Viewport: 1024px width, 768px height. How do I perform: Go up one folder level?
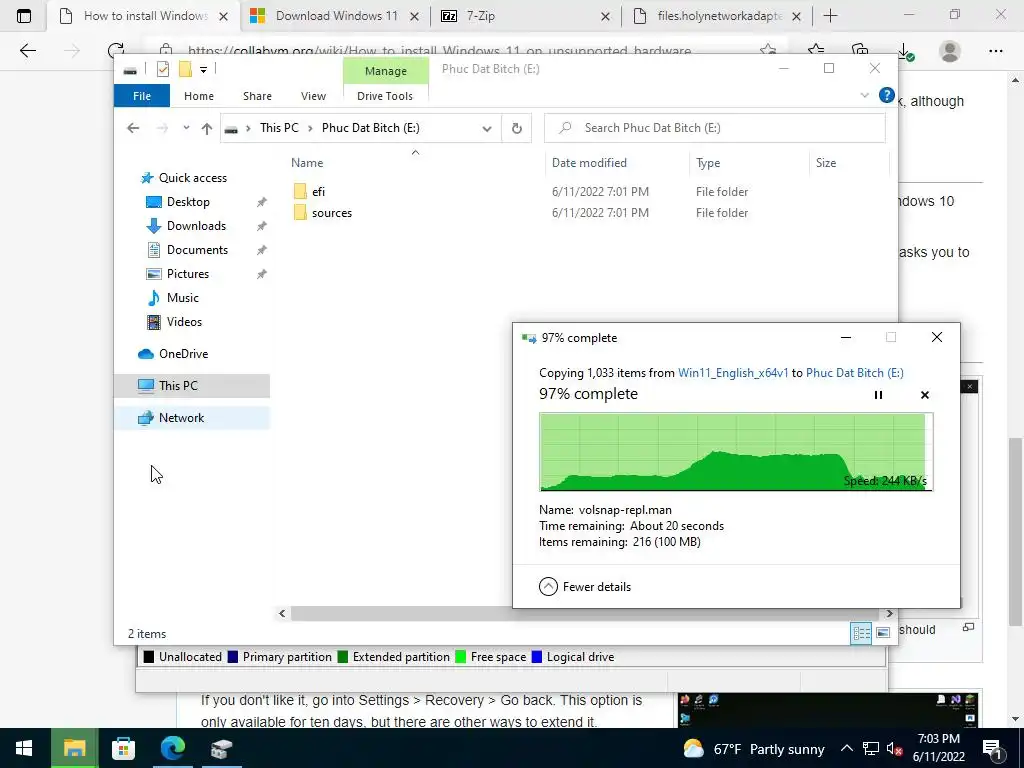click(206, 128)
